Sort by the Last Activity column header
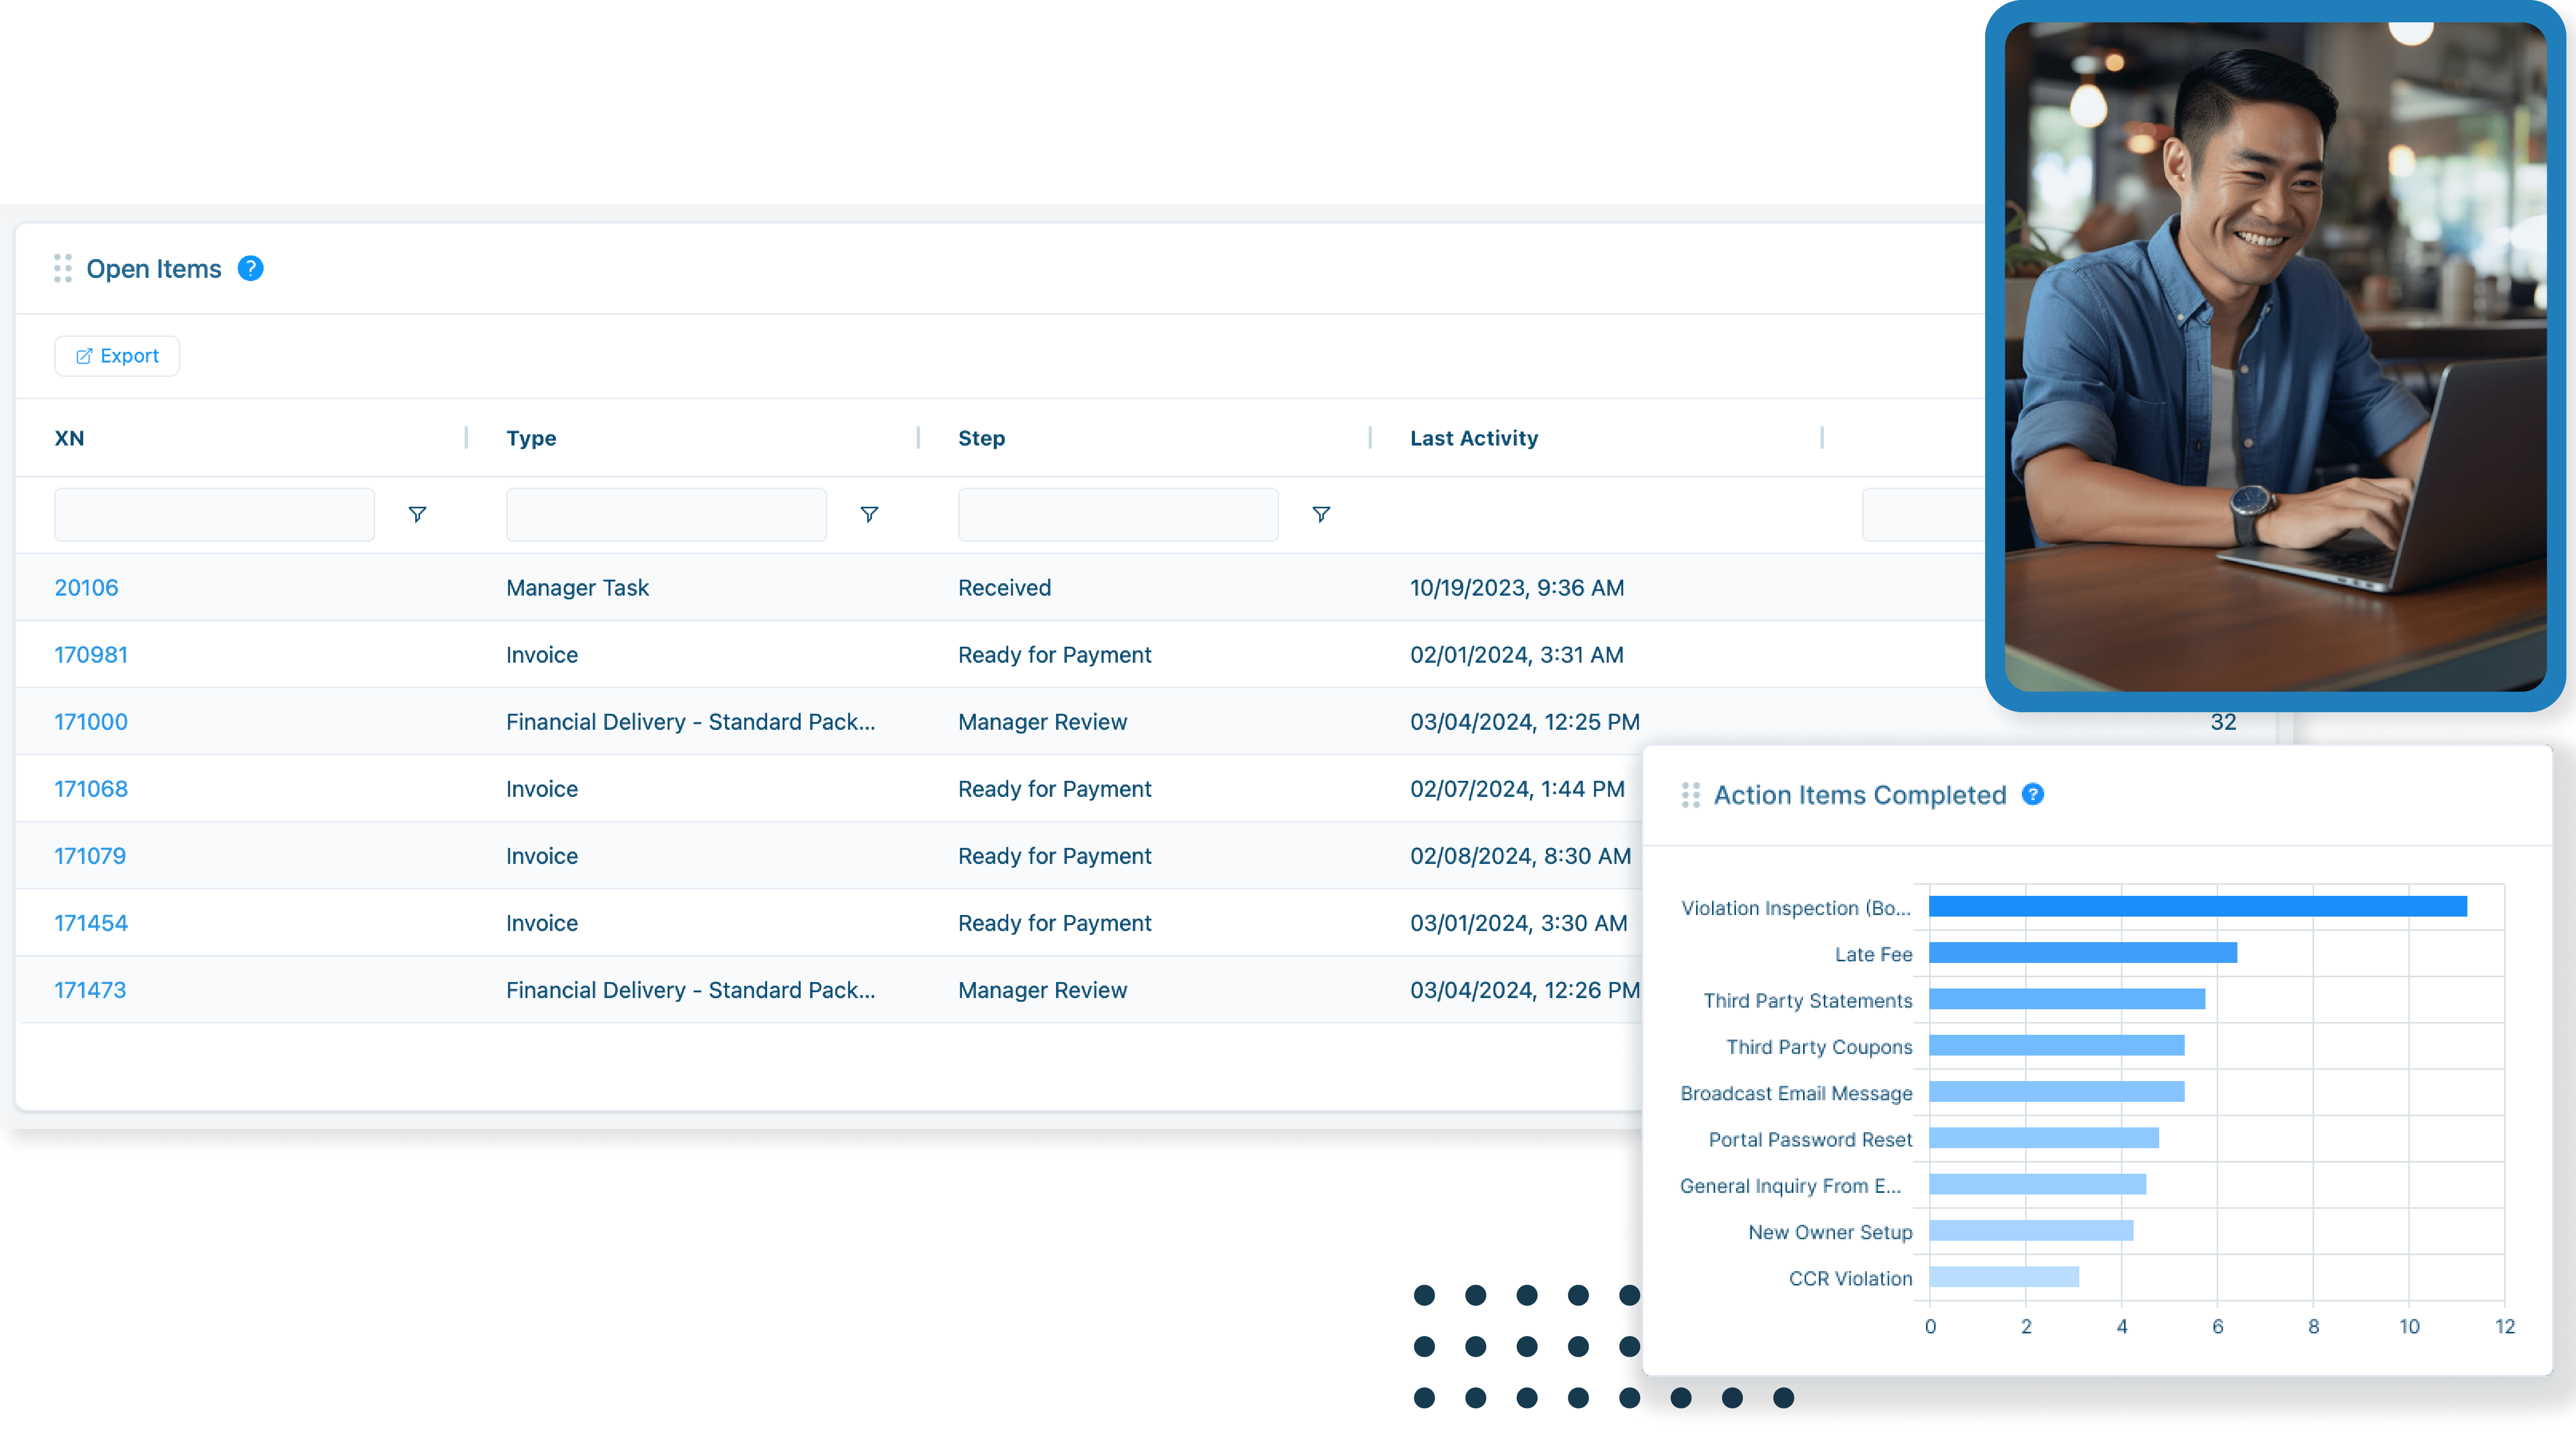 click(1474, 438)
